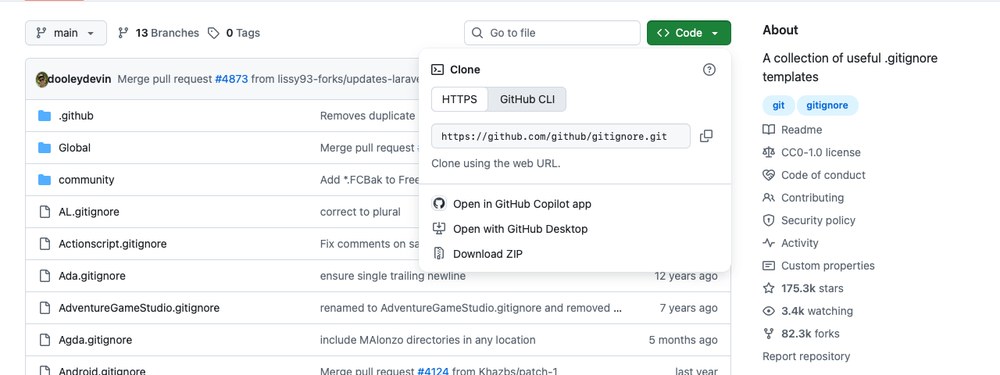
Task: Switch to the HTTPS clone tab
Action: click(x=460, y=99)
